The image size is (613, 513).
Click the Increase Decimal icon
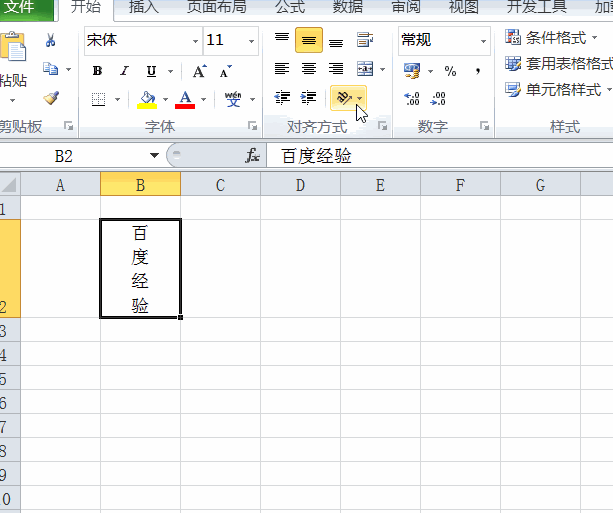click(x=412, y=99)
